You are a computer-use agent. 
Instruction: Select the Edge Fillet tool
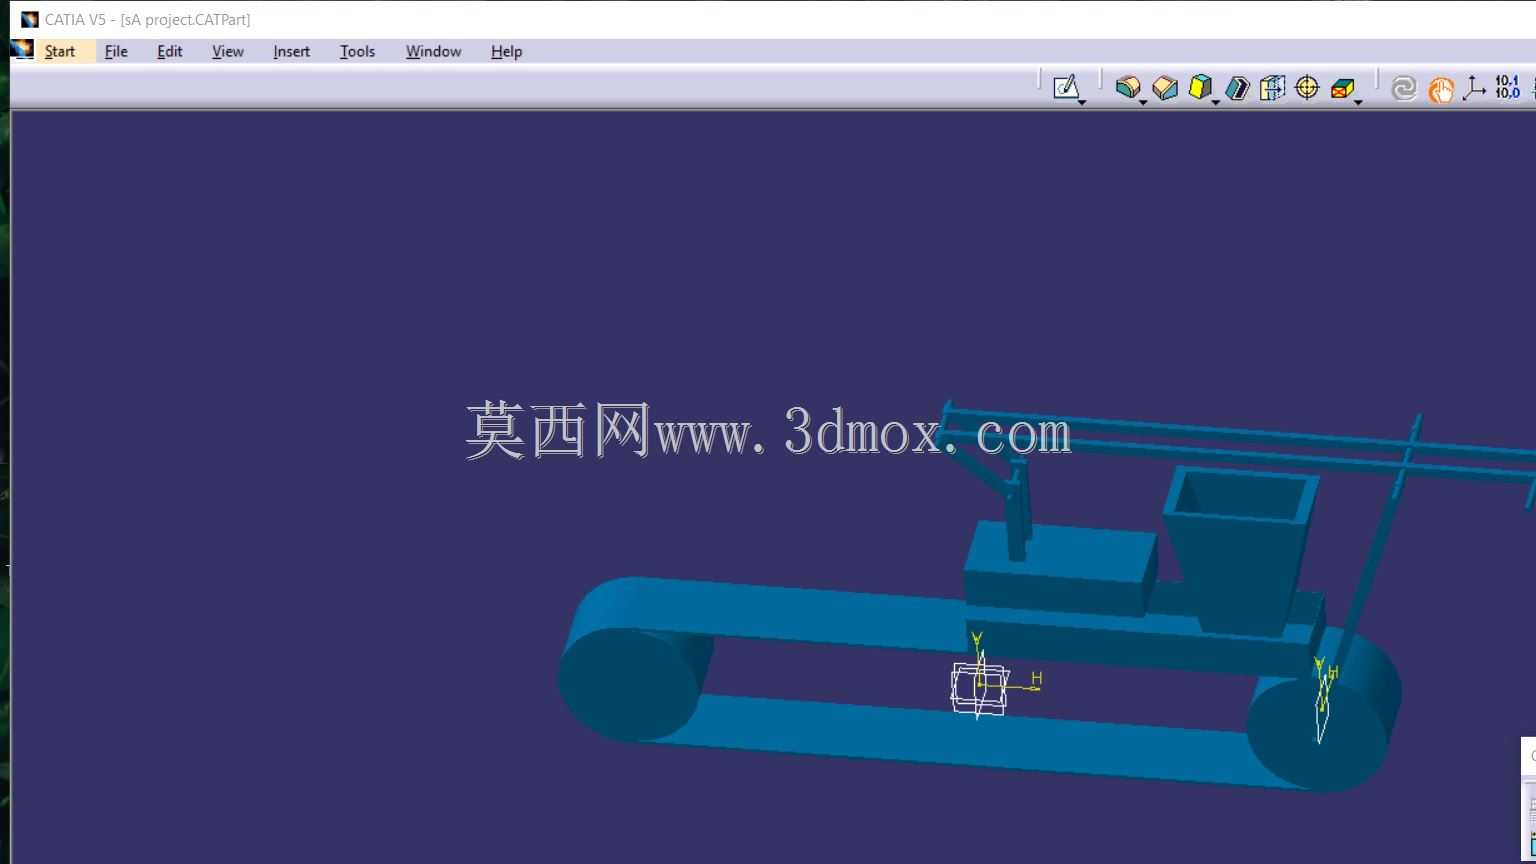tap(1127, 87)
